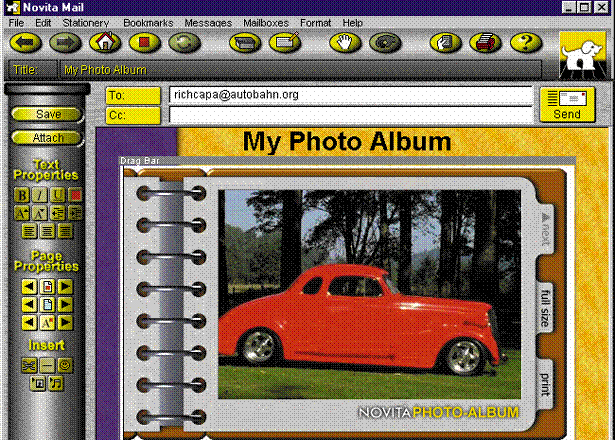The height and width of the screenshot is (440, 615).
Task: Insert a smiley face from Insert panel
Action: [64, 365]
